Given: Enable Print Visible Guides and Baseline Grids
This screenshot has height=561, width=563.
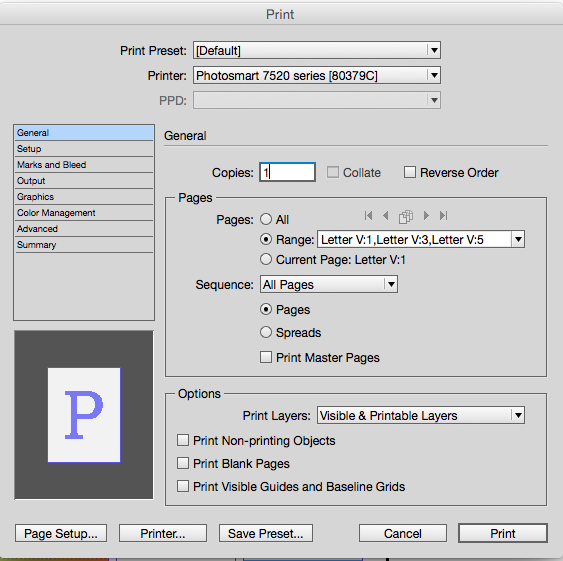Looking at the screenshot, I should (x=183, y=486).
